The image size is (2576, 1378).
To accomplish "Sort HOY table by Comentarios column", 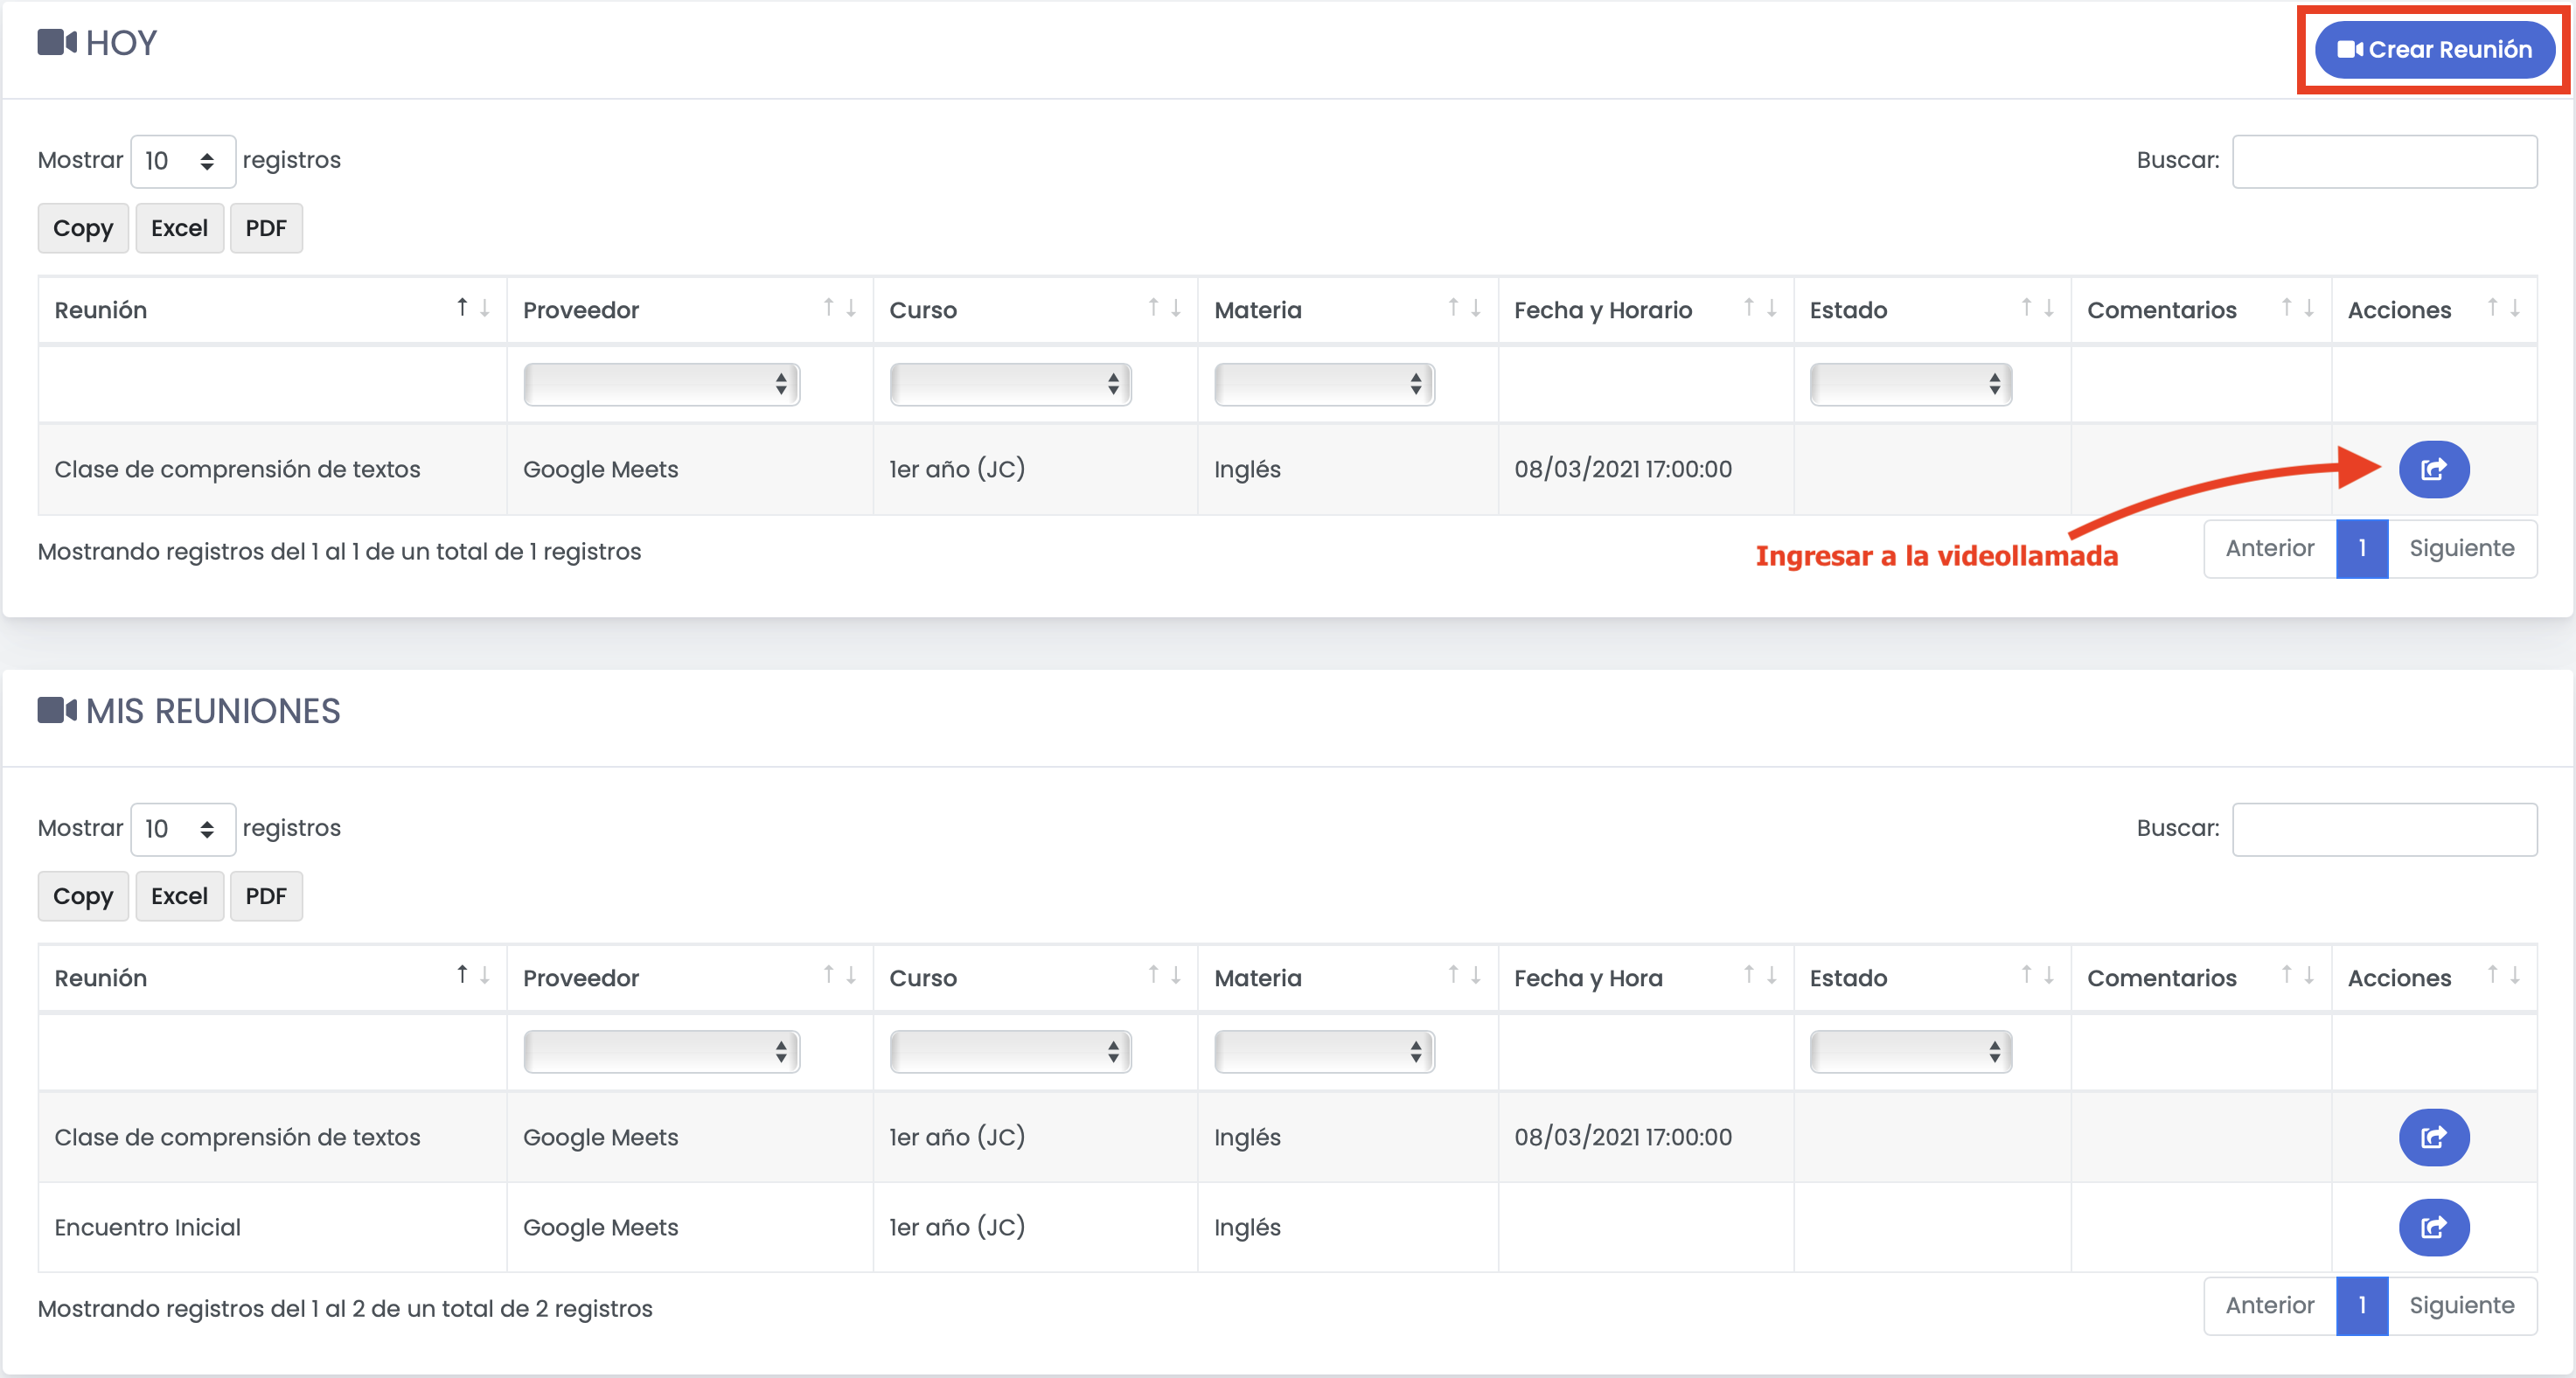I will (2297, 309).
